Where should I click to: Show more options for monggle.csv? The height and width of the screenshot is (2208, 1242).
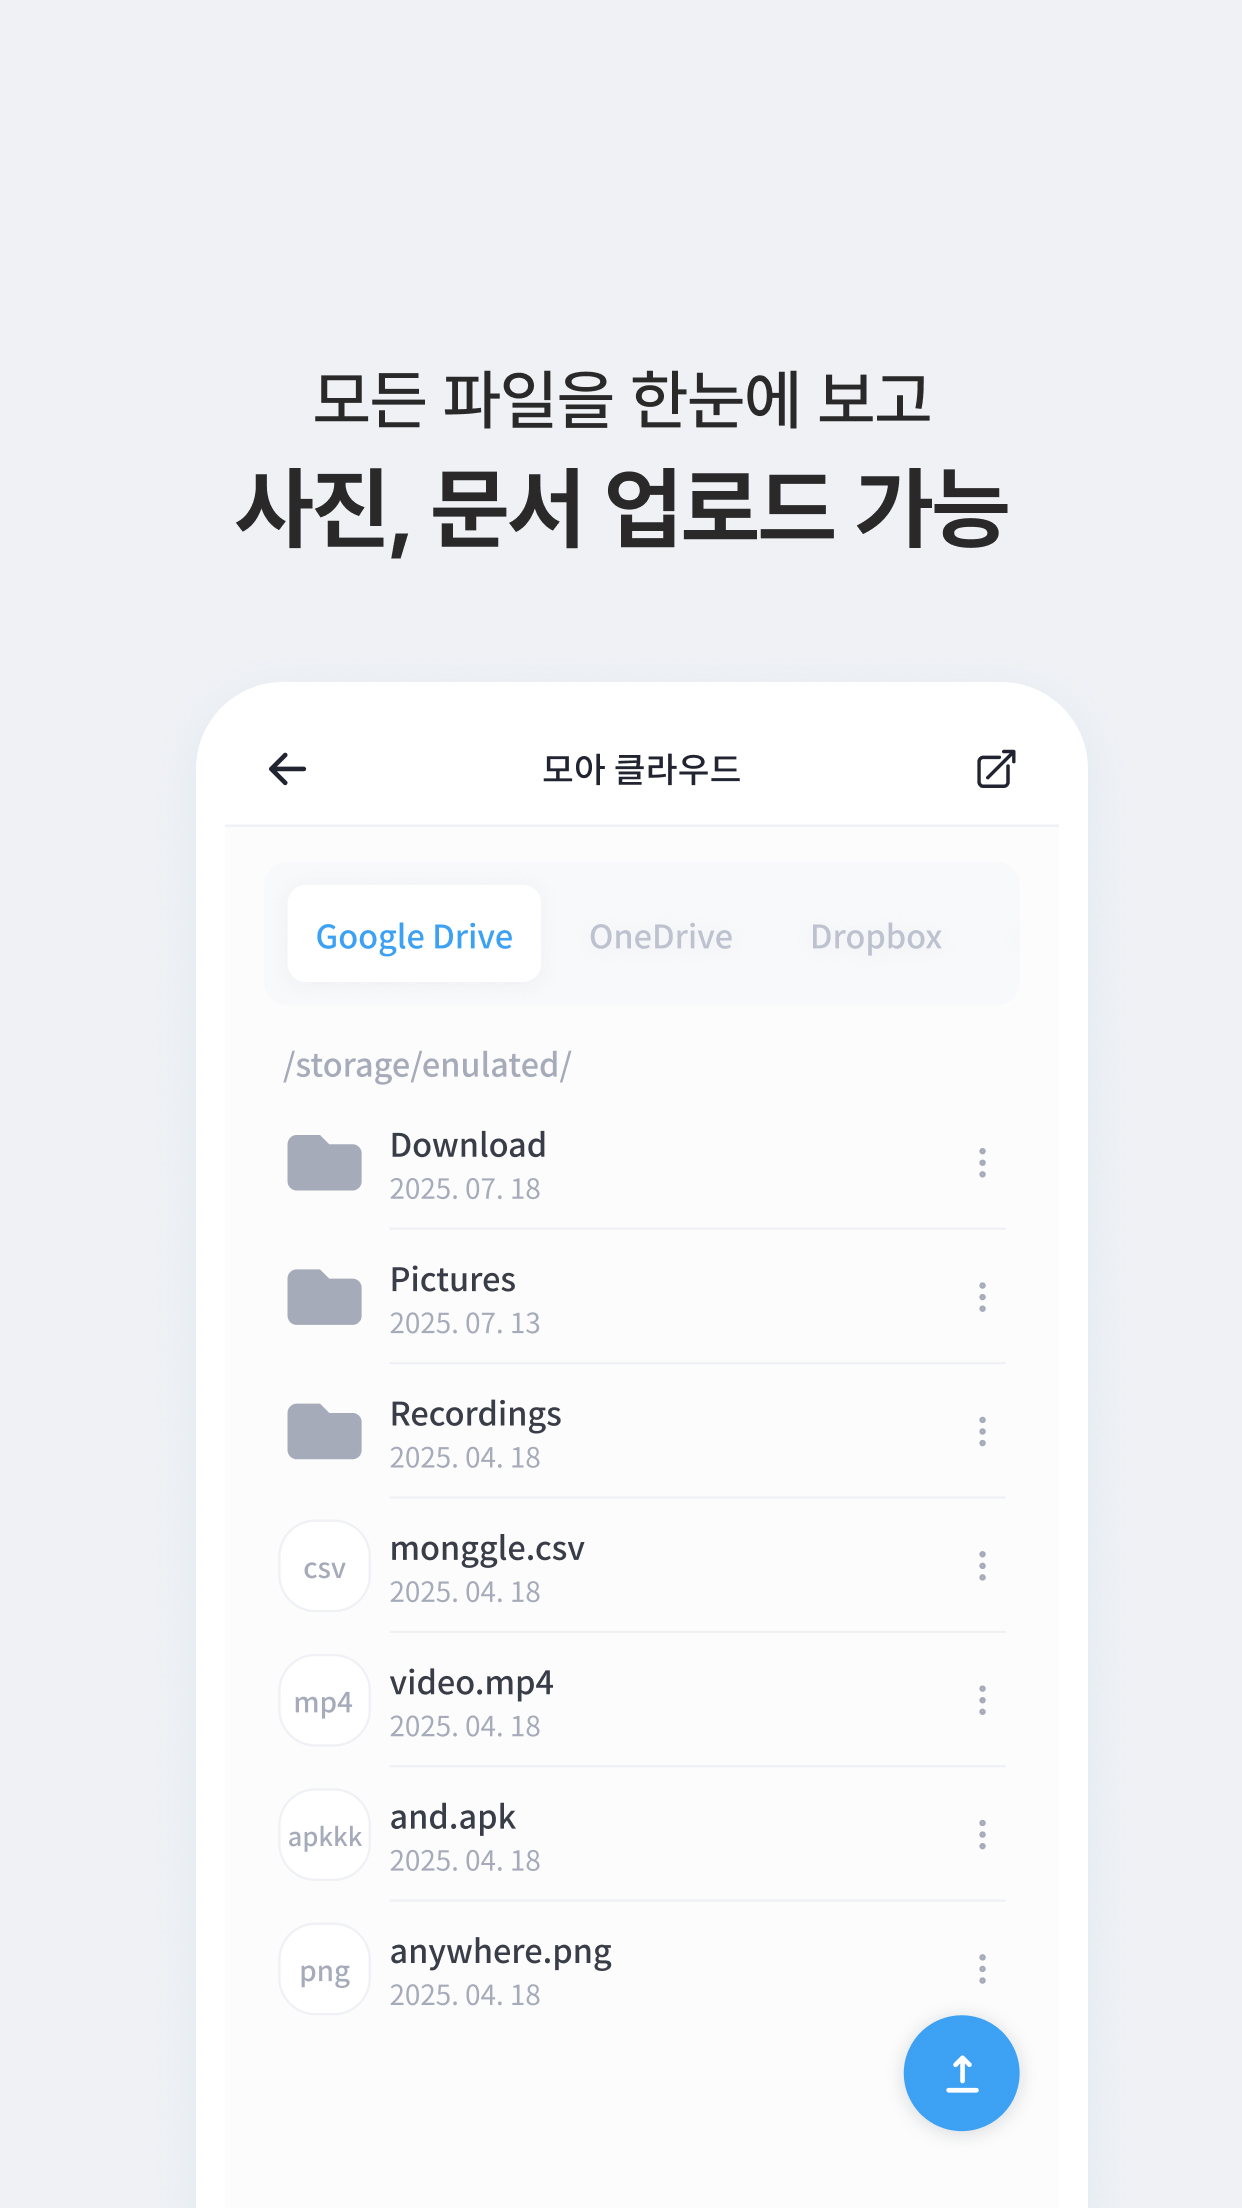pos(982,1566)
